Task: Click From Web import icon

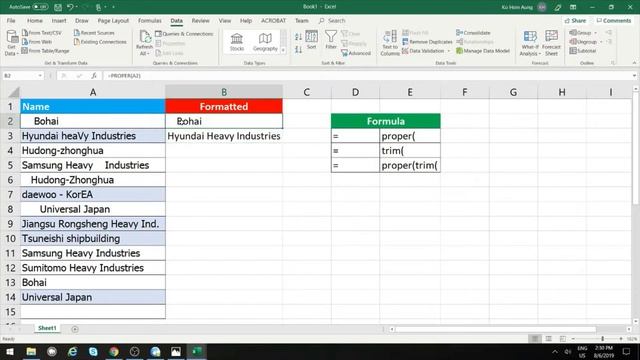Action: tap(25, 42)
